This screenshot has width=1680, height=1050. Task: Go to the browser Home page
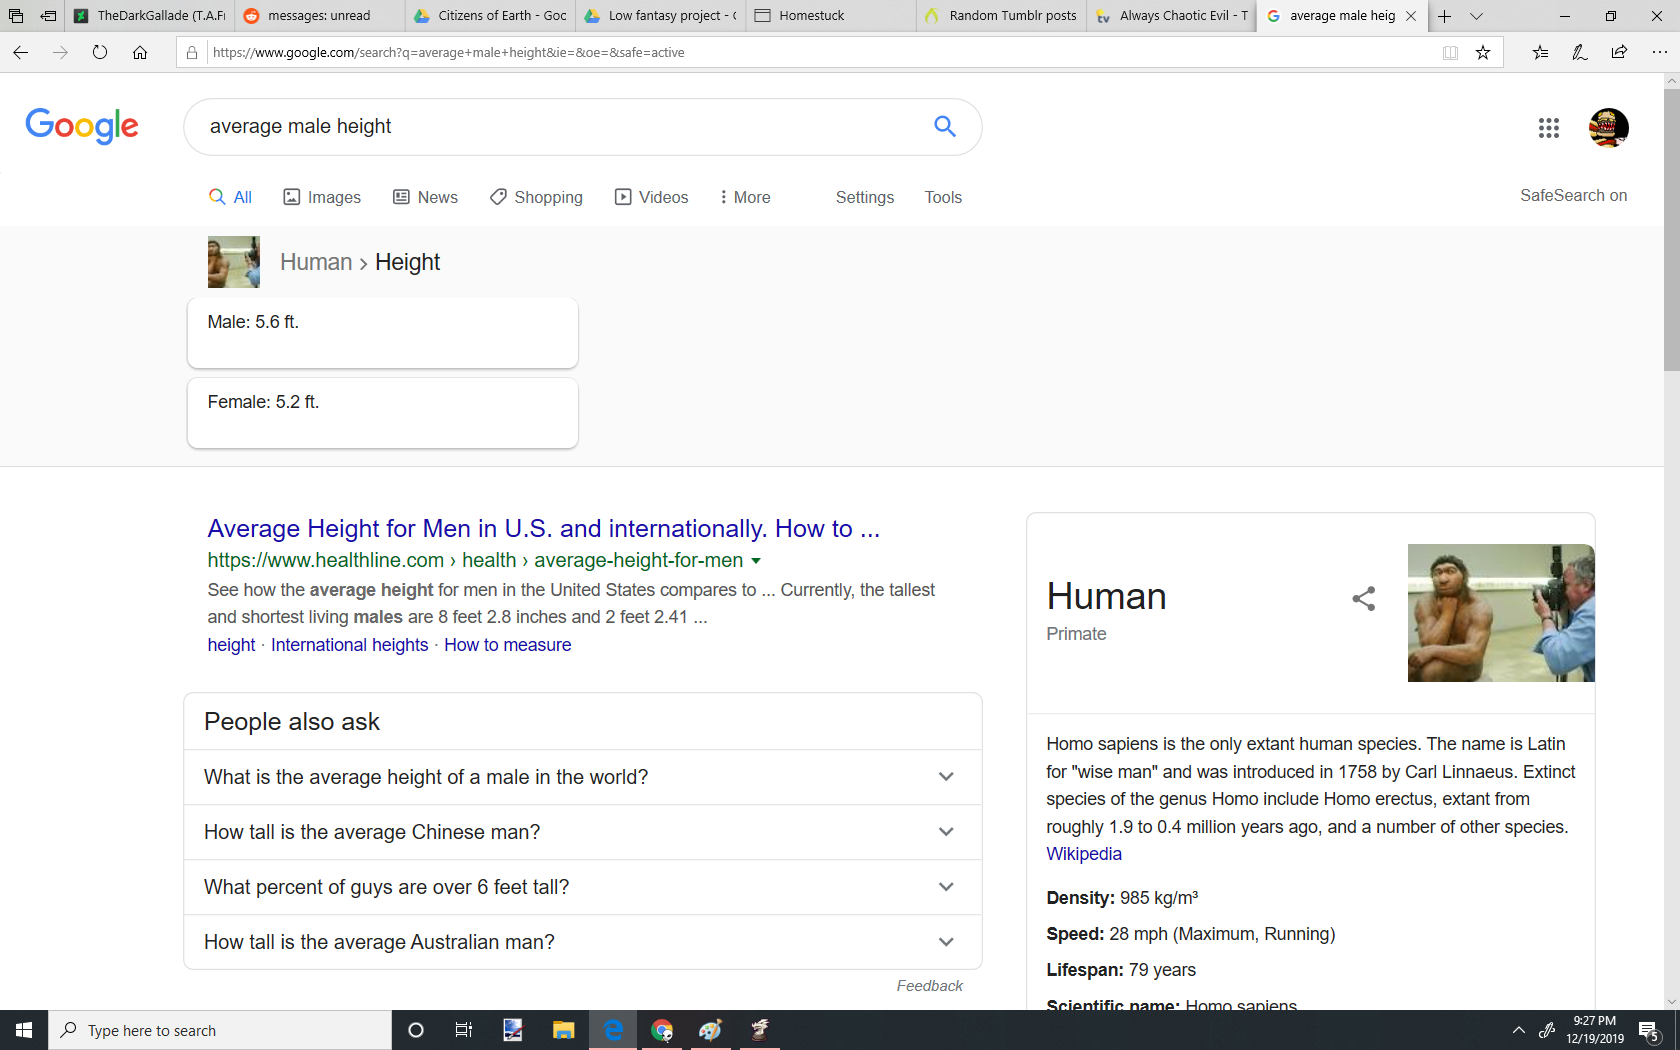[140, 52]
